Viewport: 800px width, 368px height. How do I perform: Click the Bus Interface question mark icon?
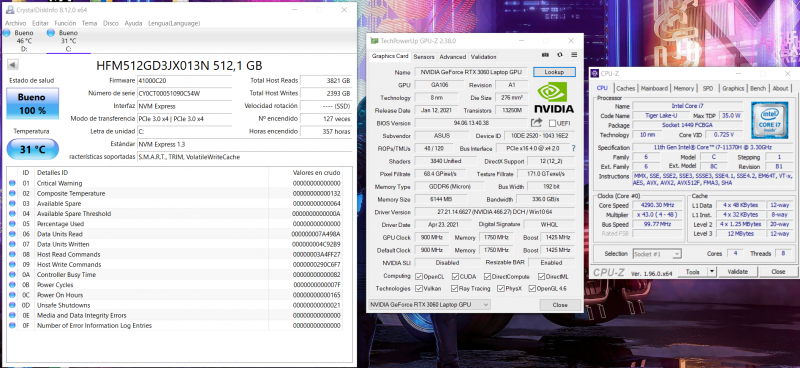(573, 149)
